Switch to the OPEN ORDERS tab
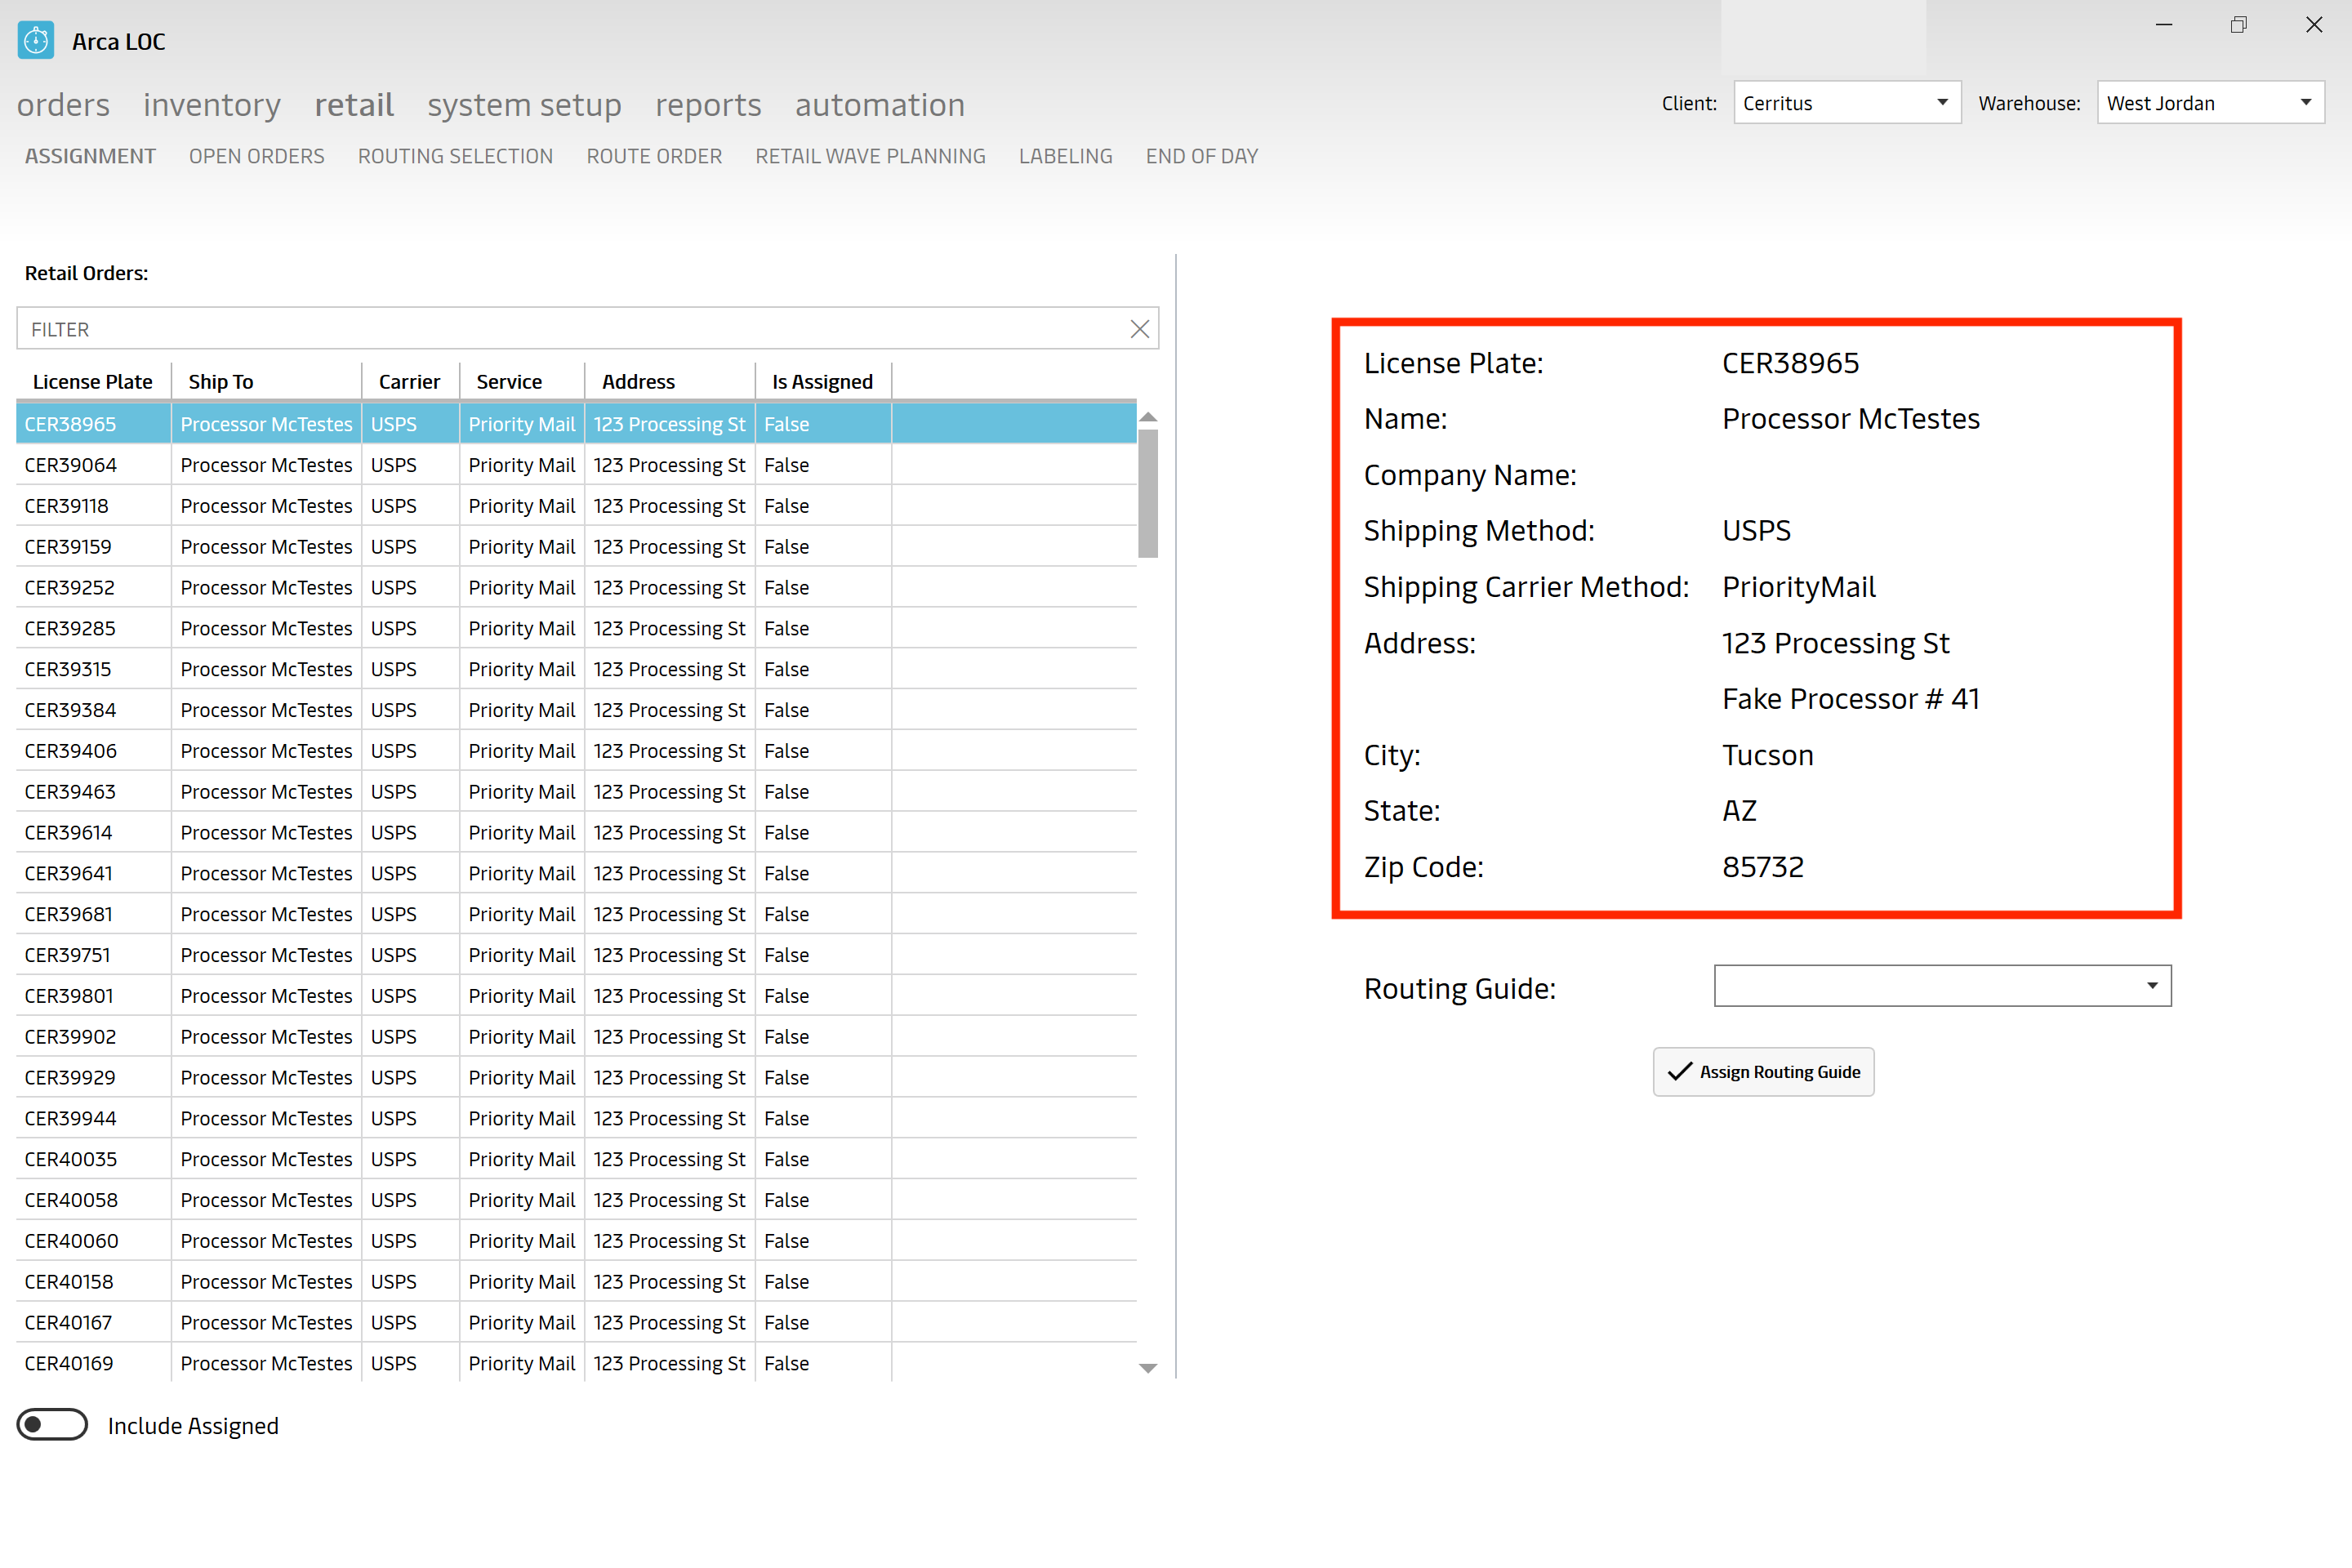The image size is (2352, 1568). tap(257, 156)
